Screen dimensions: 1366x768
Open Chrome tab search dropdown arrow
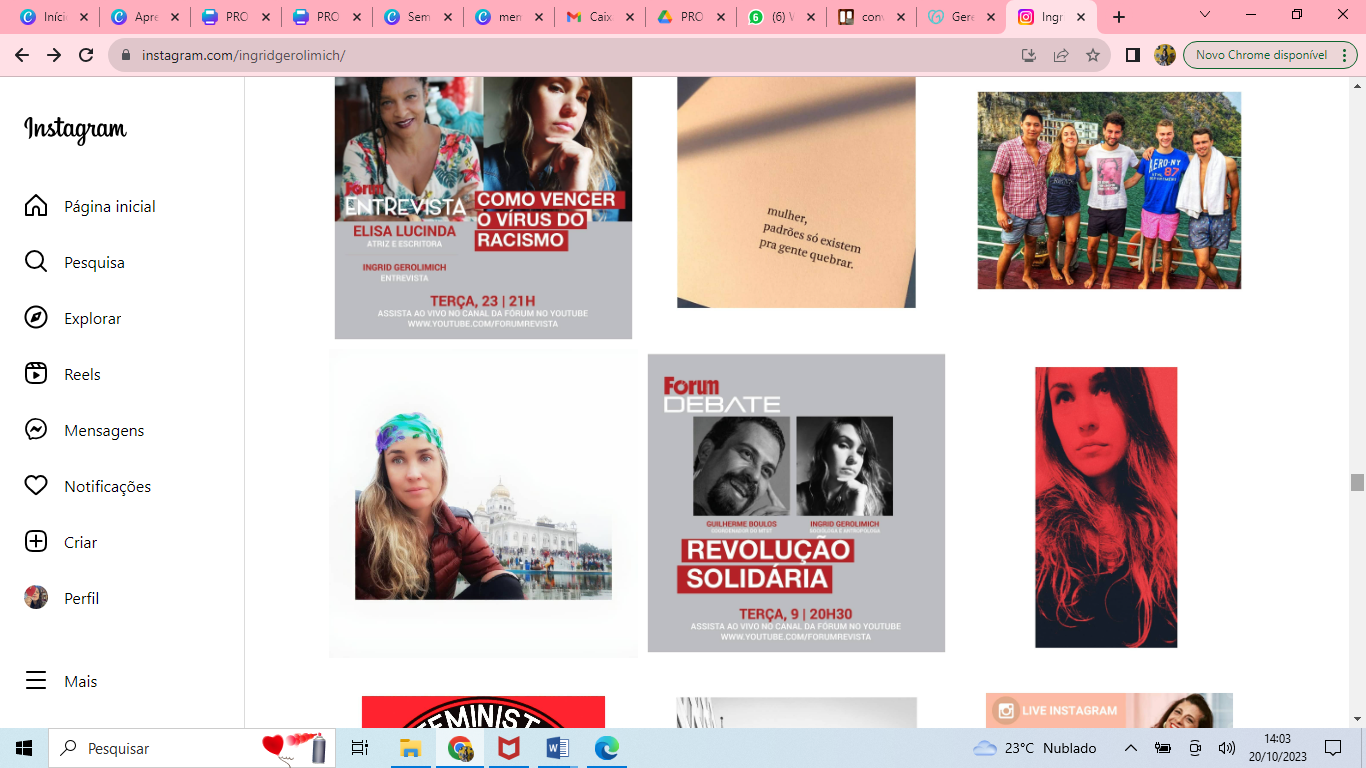[x=1205, y=16]
